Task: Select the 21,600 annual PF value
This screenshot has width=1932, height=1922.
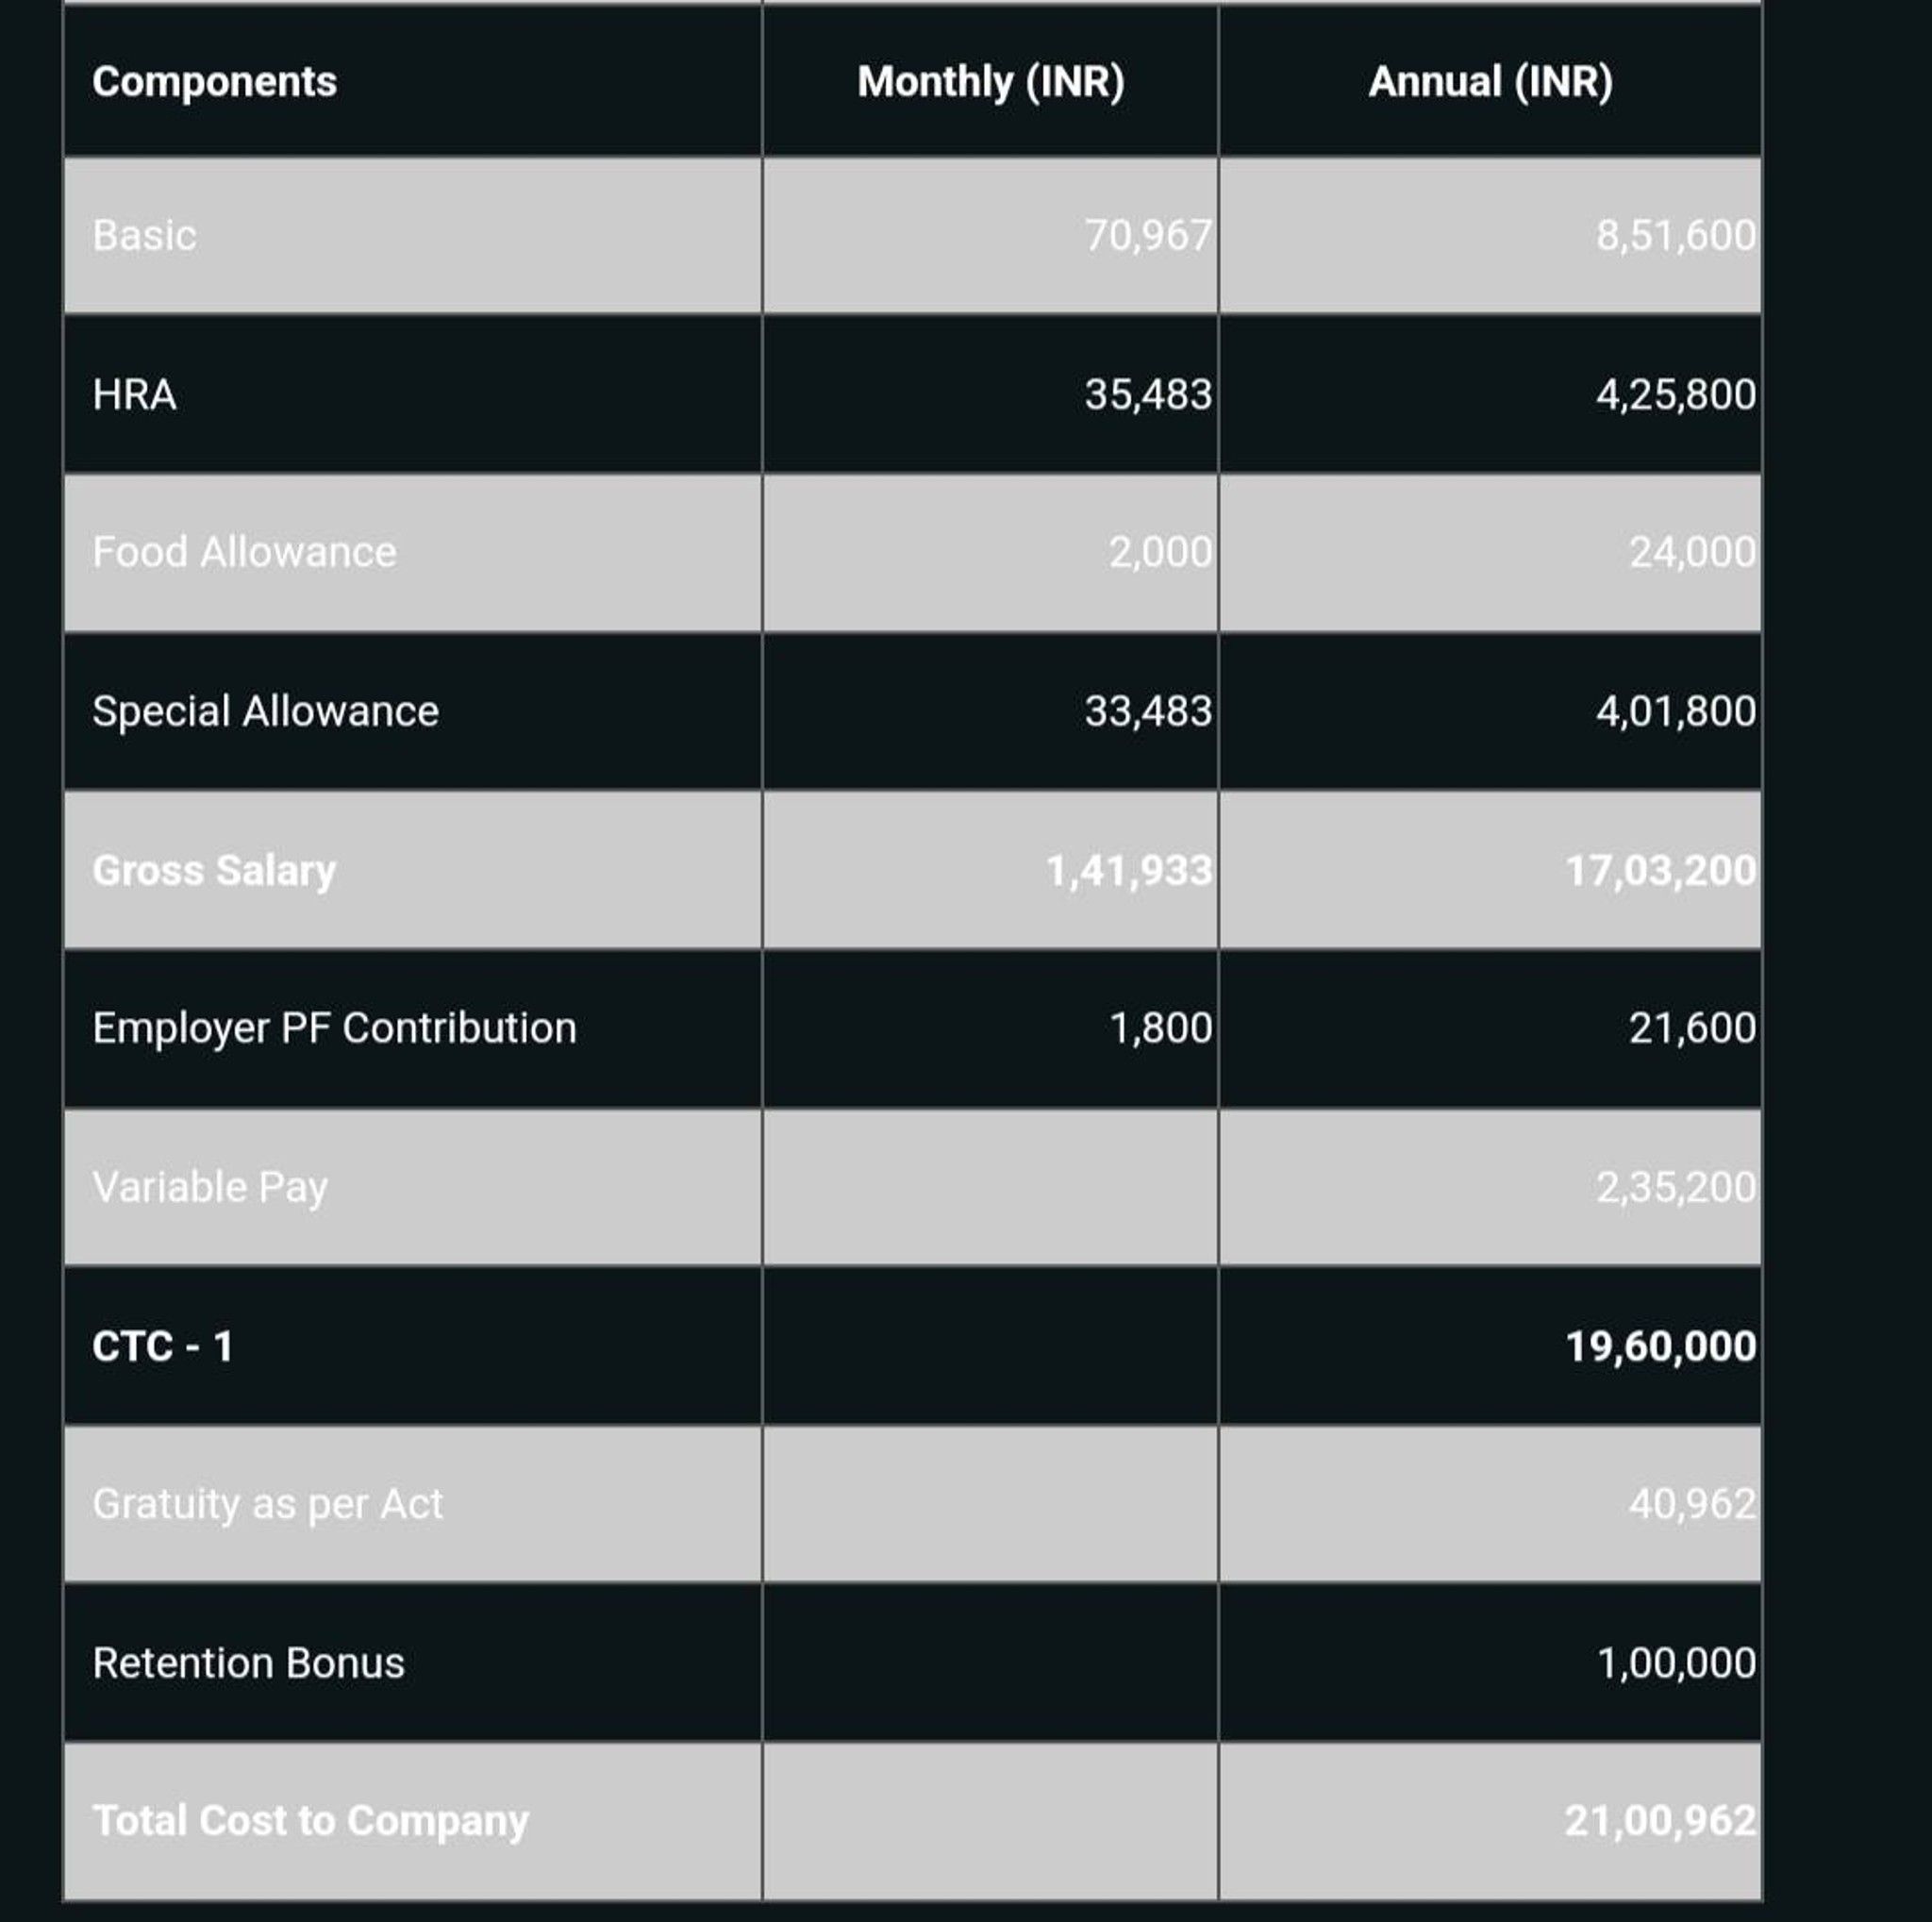Action: point(1692,1028)
